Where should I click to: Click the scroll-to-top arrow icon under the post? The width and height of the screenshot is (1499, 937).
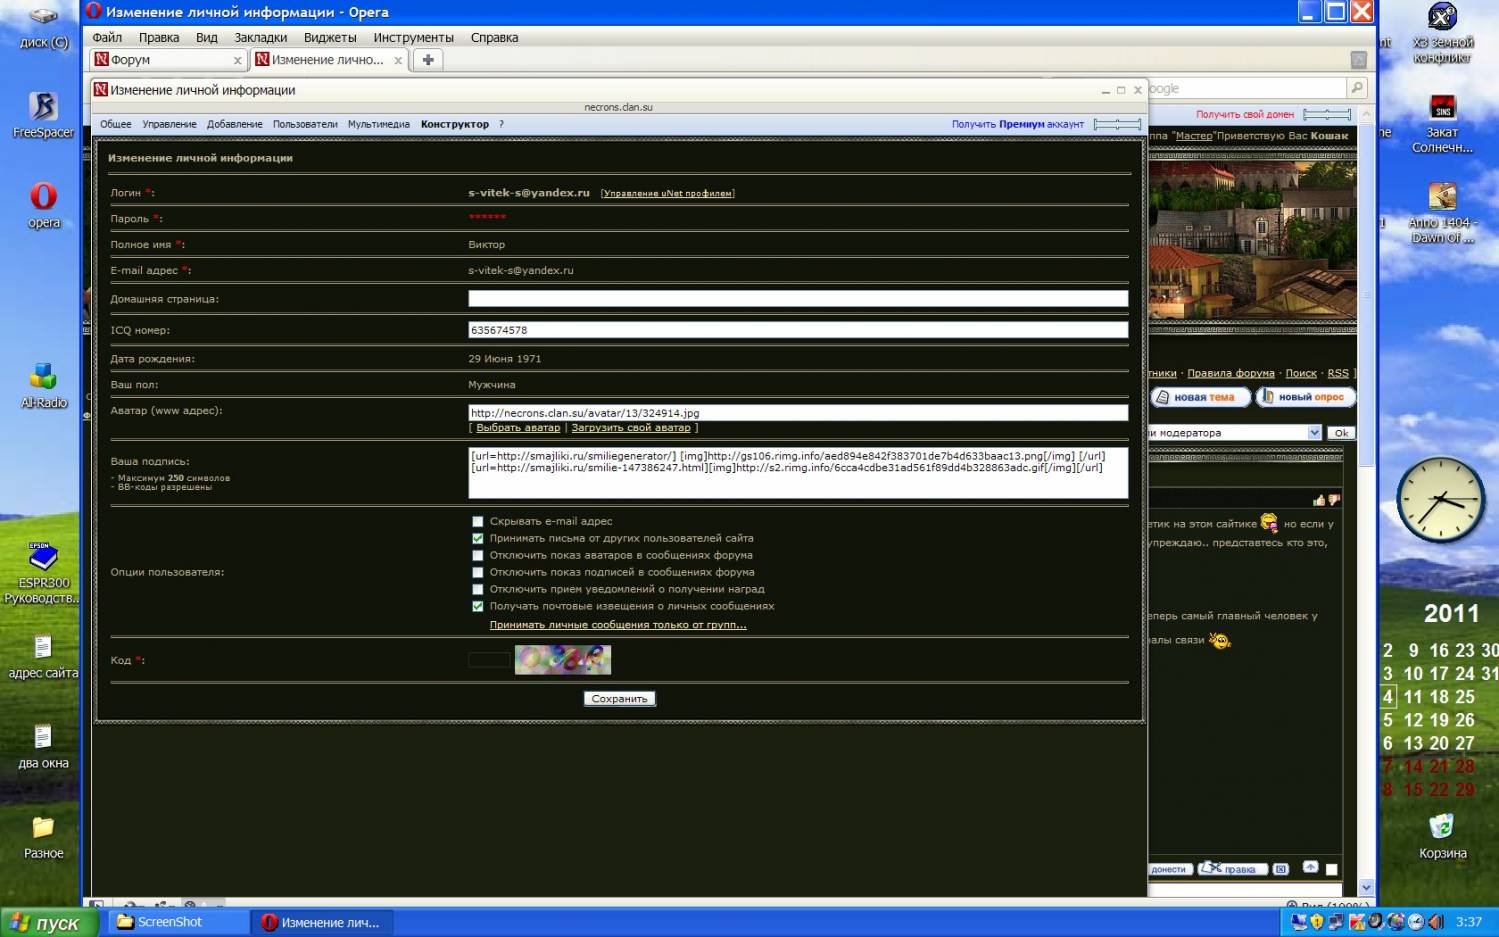coord(1310,868)
